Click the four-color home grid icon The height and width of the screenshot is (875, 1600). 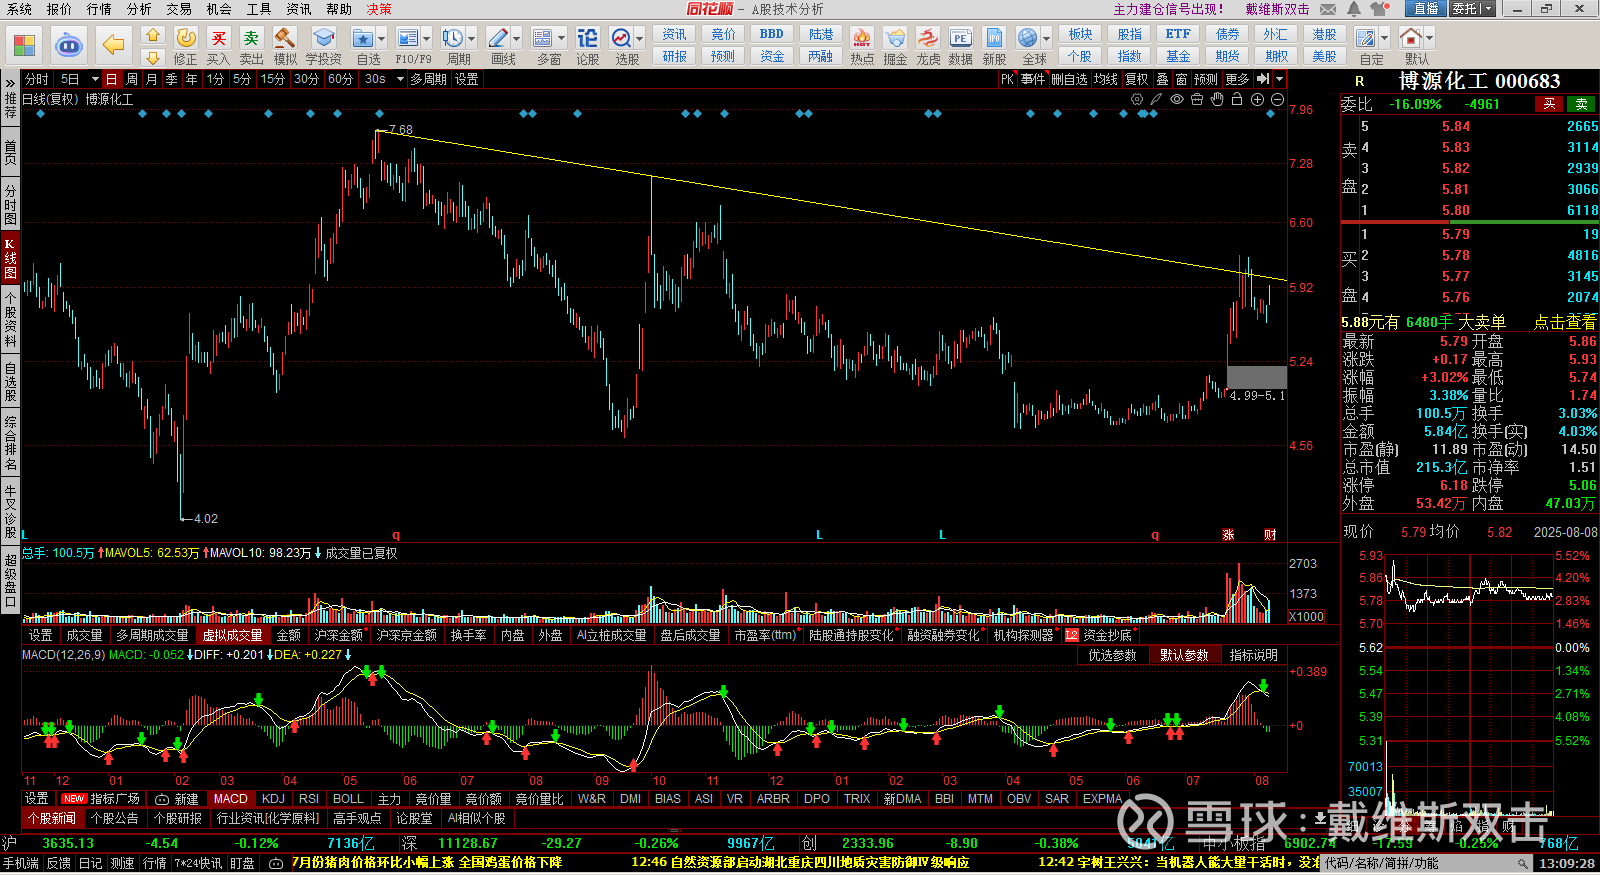tap(25, 45)
